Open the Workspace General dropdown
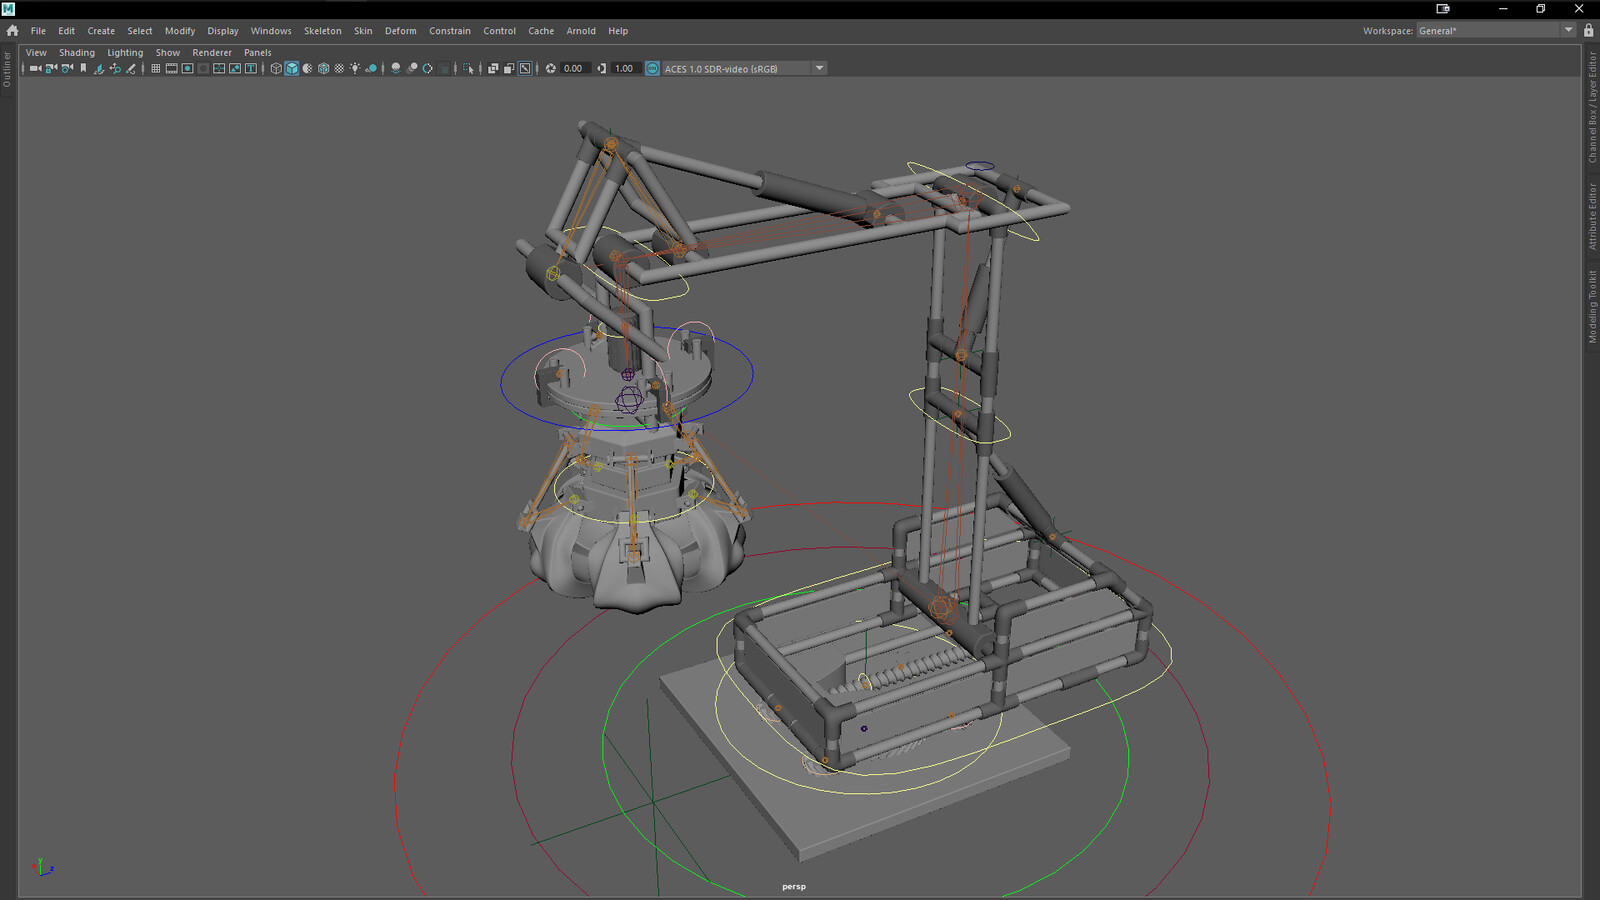 point(1496,31)
